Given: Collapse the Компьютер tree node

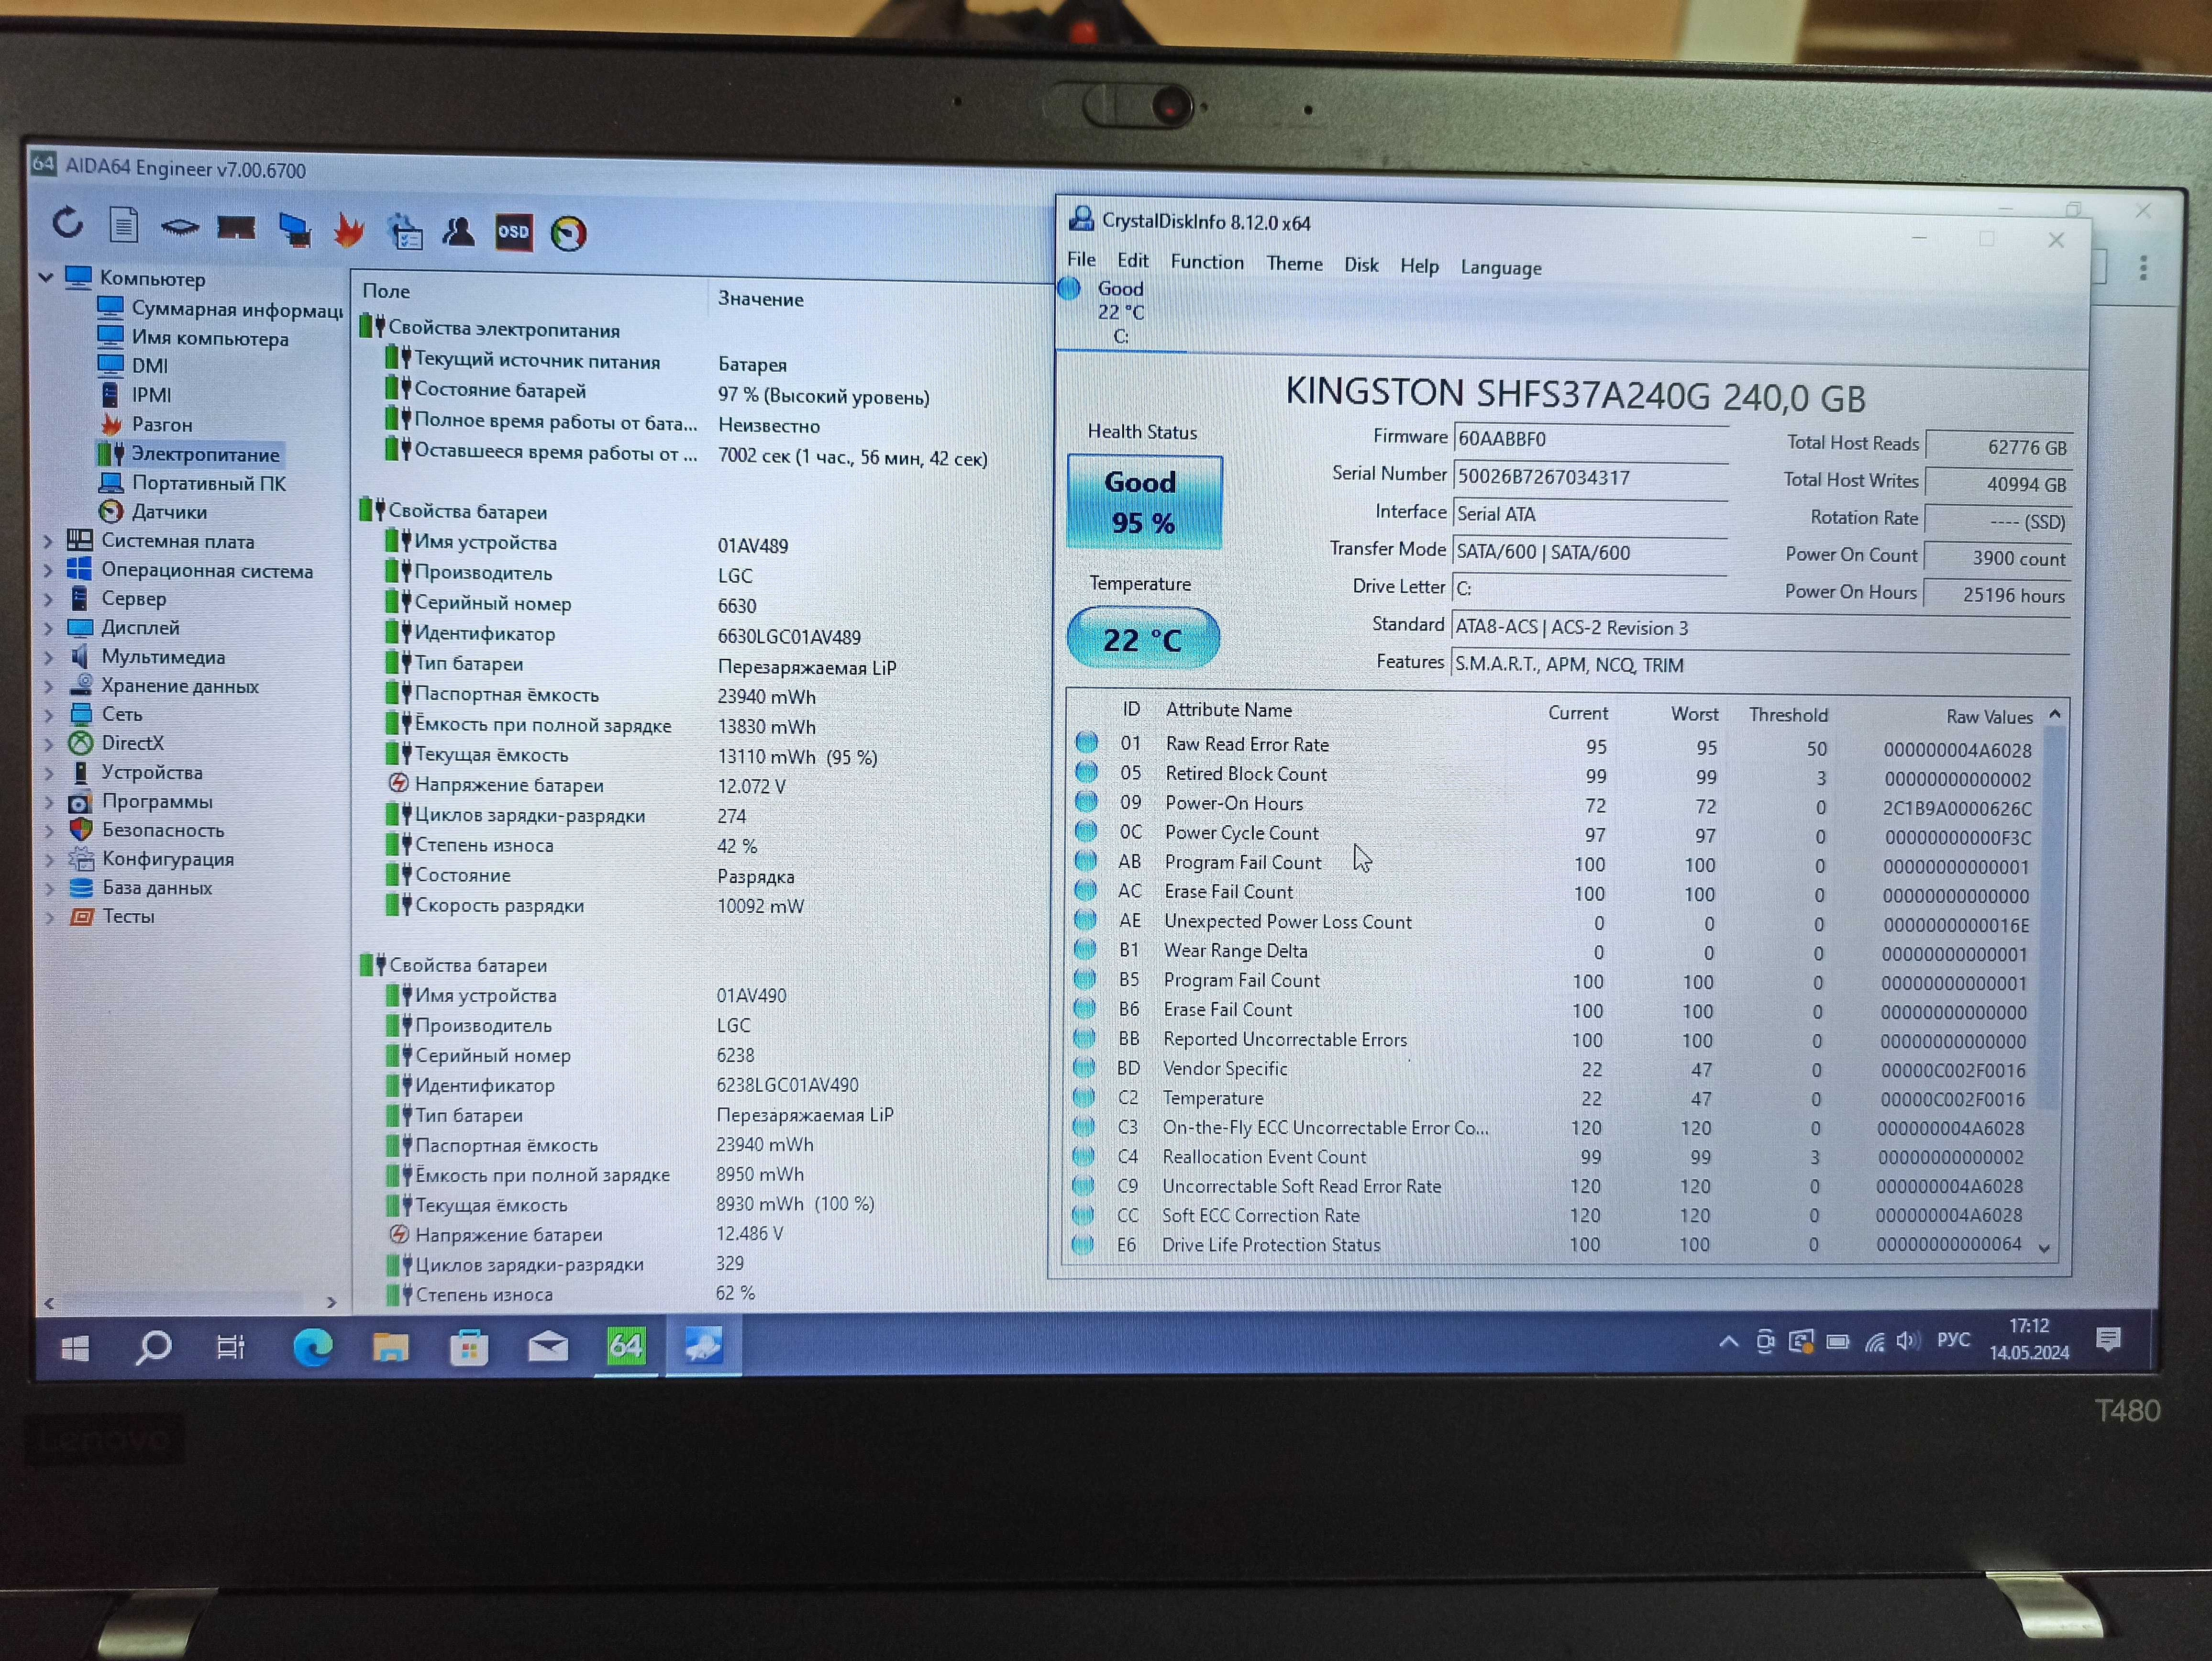Looking at the screenshot, I should (x=46, y=277).
